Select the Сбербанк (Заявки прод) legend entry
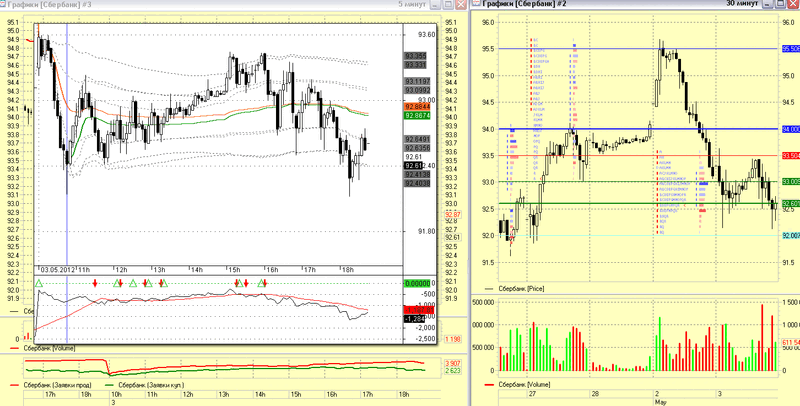This screenshot has height=406, width=800. pyautogui.click(x=57, y=385)
